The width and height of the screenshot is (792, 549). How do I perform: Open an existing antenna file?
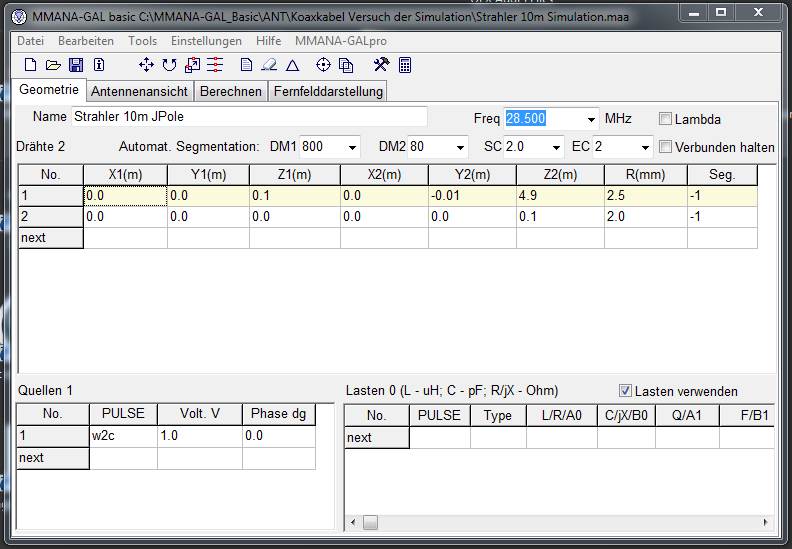(53, 65)
